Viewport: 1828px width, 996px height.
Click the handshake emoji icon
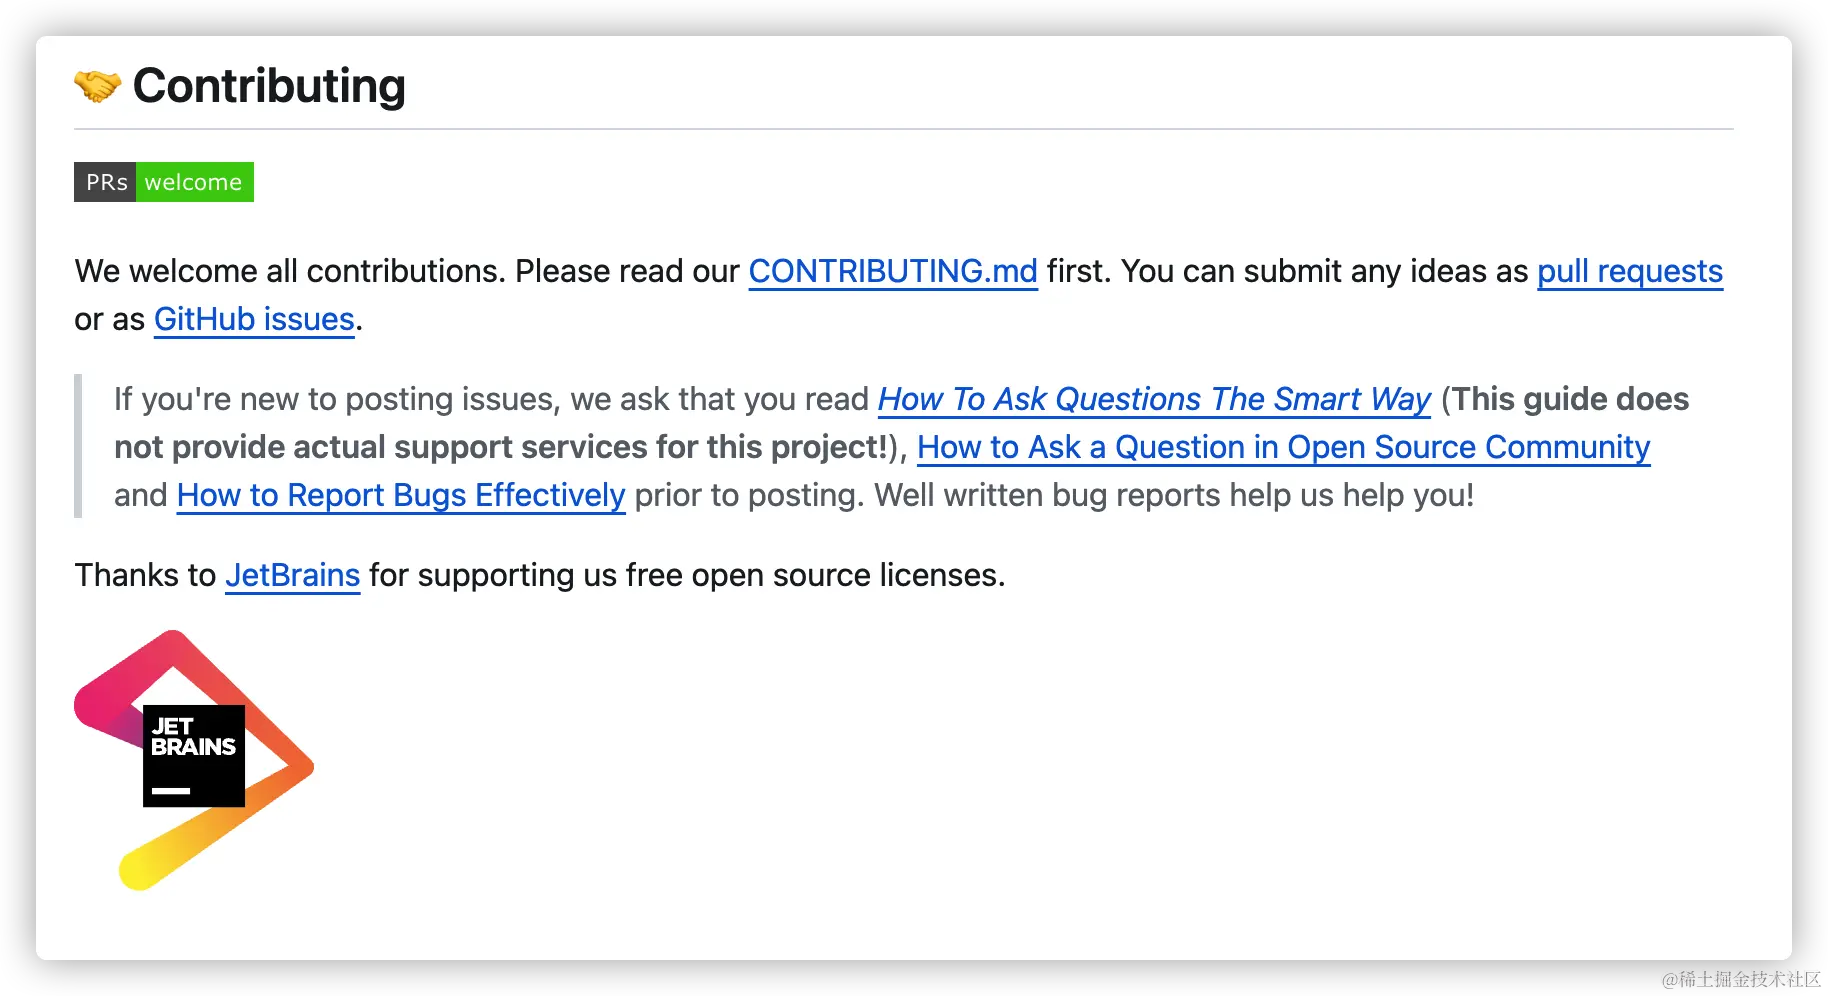(x=97, y=86)
